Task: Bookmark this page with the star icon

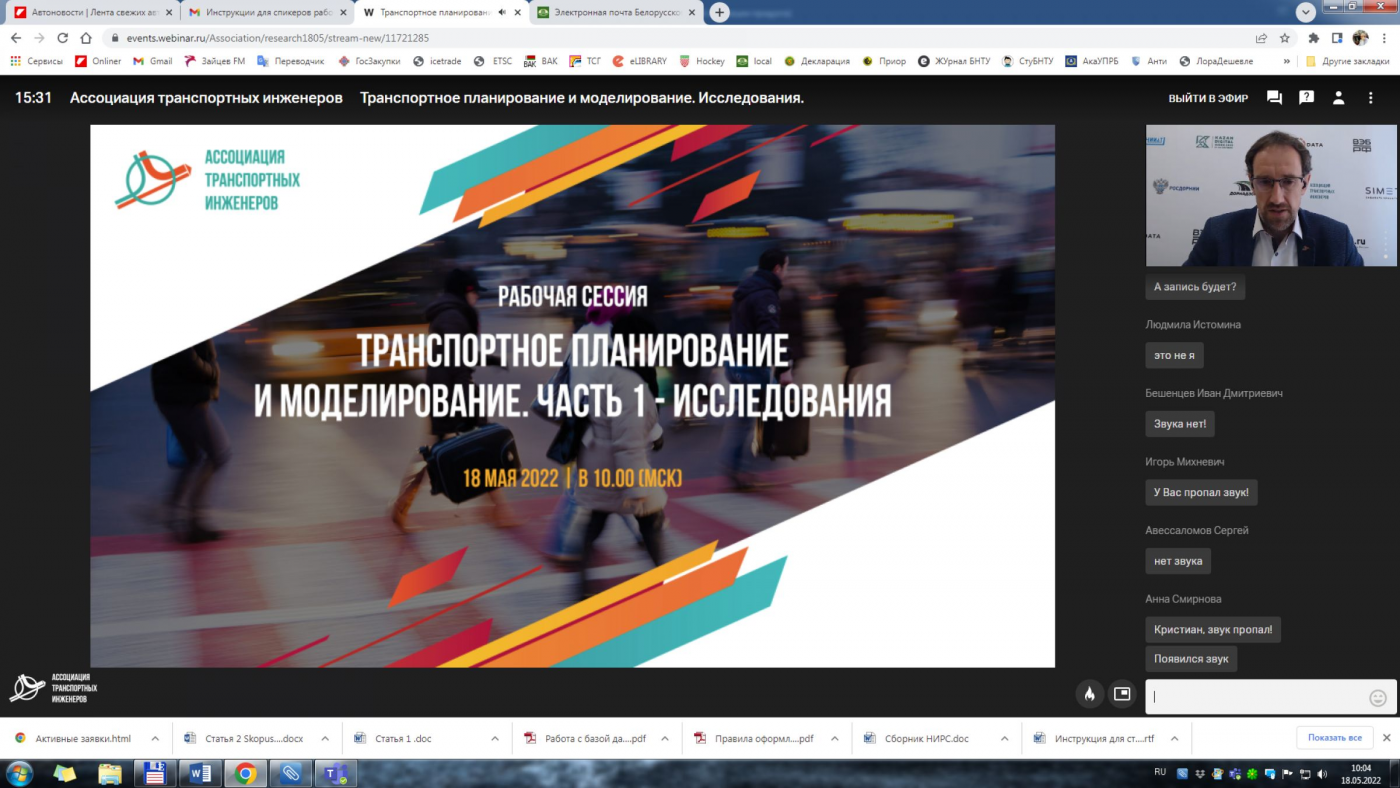Action: tap(1285, 38)
